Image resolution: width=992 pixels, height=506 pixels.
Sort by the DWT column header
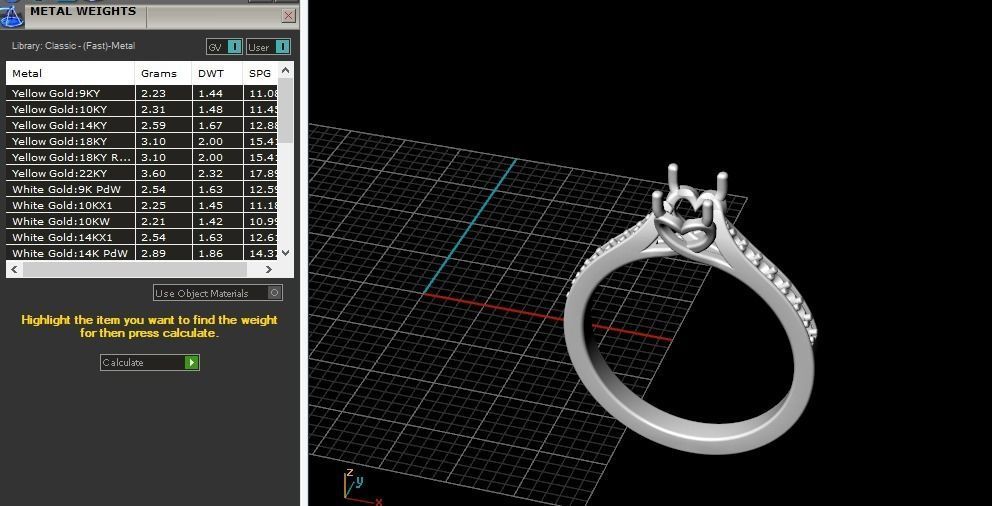(x=217, y=73)
